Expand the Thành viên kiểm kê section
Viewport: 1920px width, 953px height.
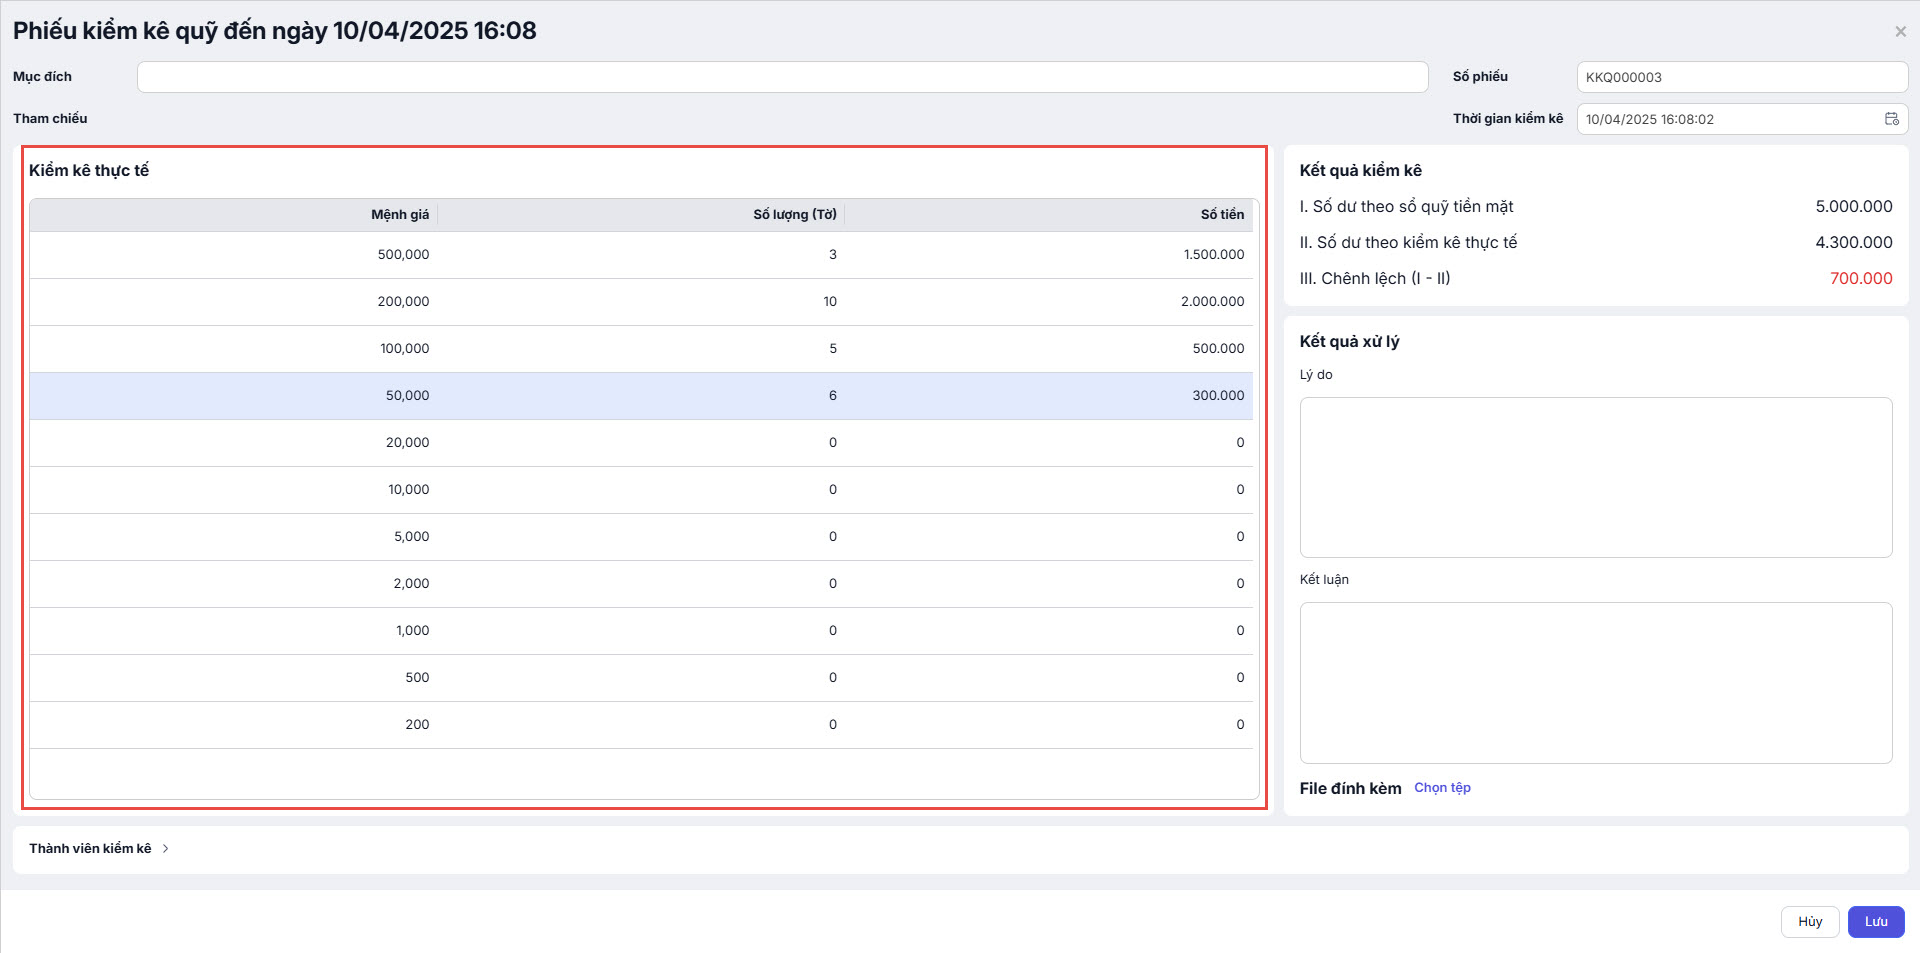click(x=165, y=848)
